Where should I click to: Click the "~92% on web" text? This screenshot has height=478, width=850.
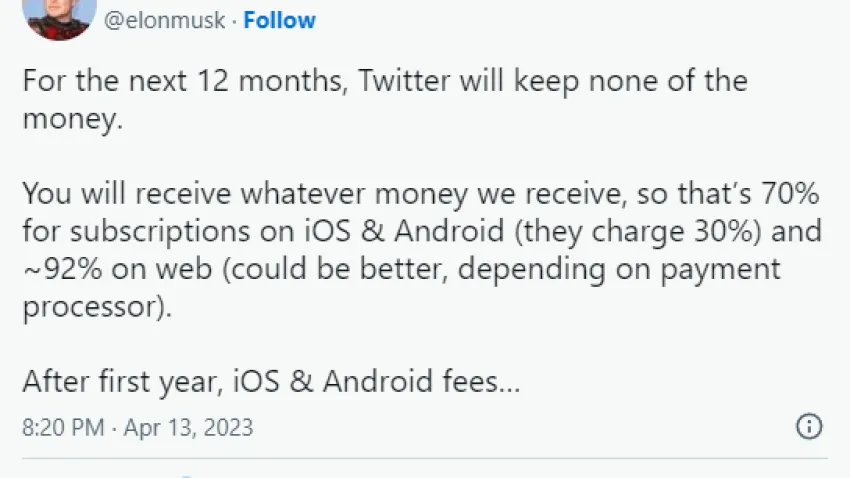[x=117, y=269]
